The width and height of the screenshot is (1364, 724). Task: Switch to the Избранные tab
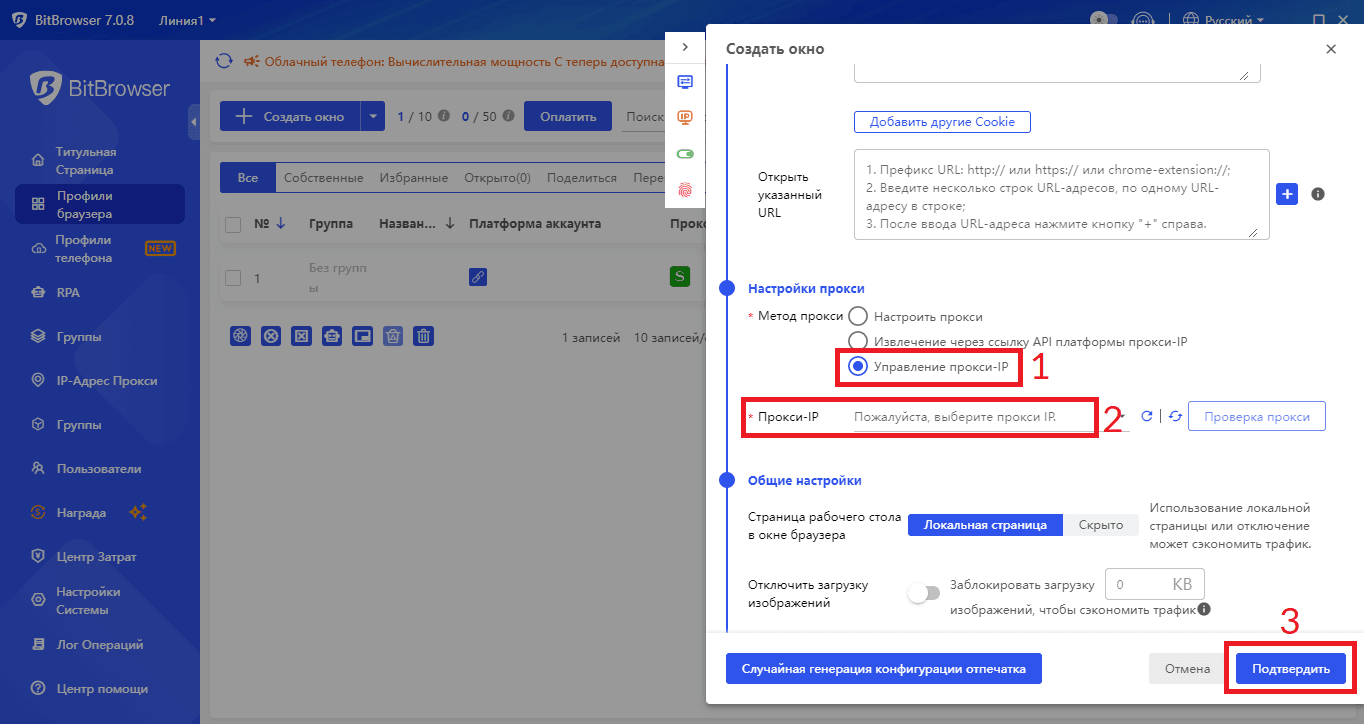[413, 178]
